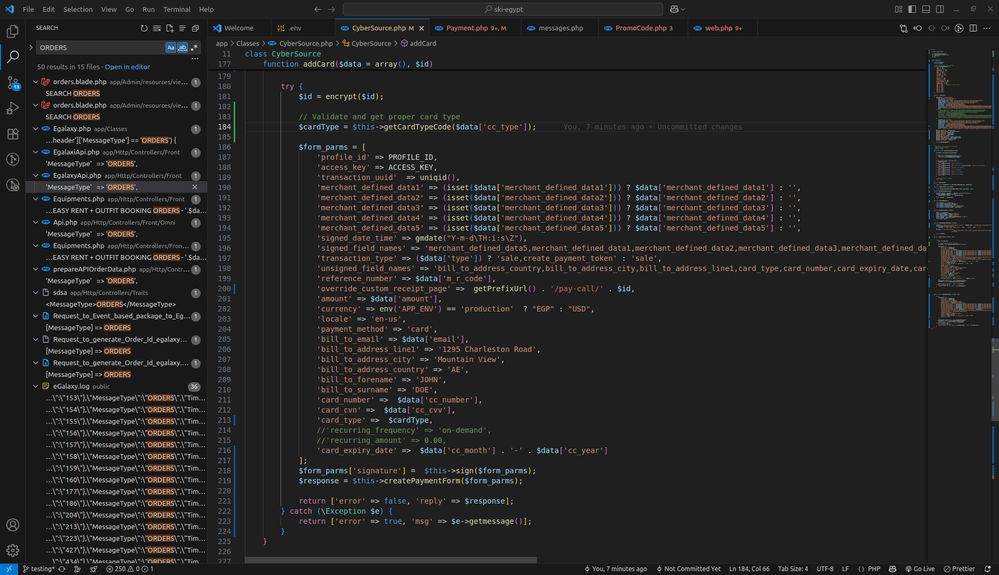Switch to the PromoCode.php tab
This screenshot has height=575, width=999.
pos(642,28)
